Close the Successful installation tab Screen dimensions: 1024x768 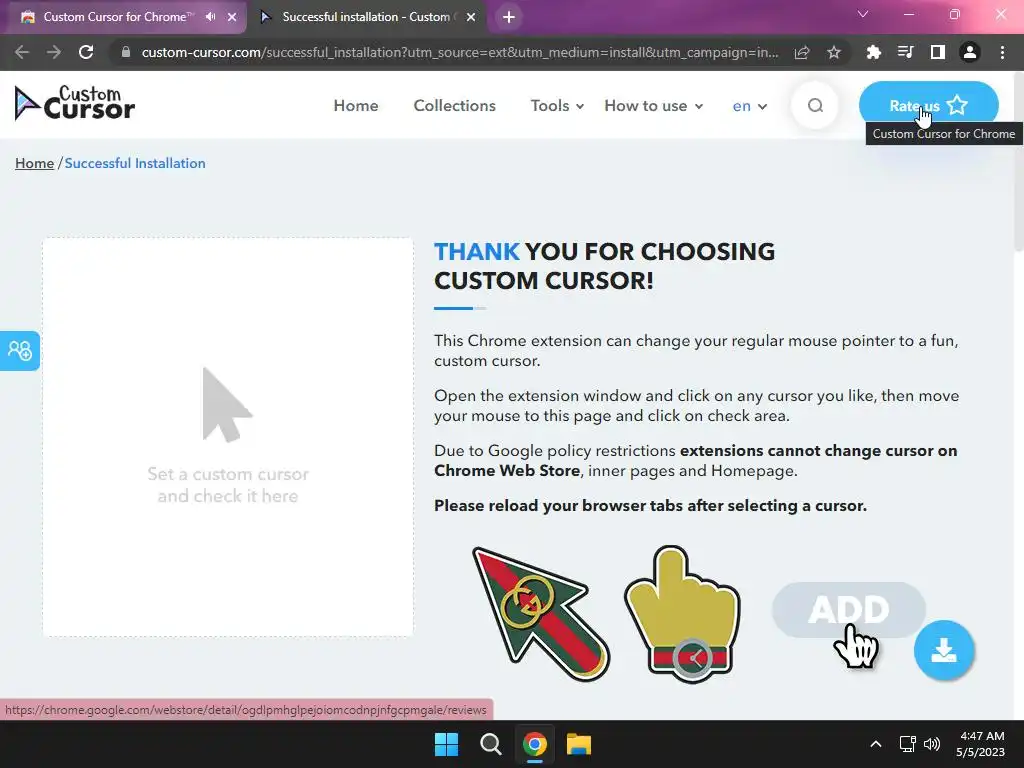coord(471,18)
